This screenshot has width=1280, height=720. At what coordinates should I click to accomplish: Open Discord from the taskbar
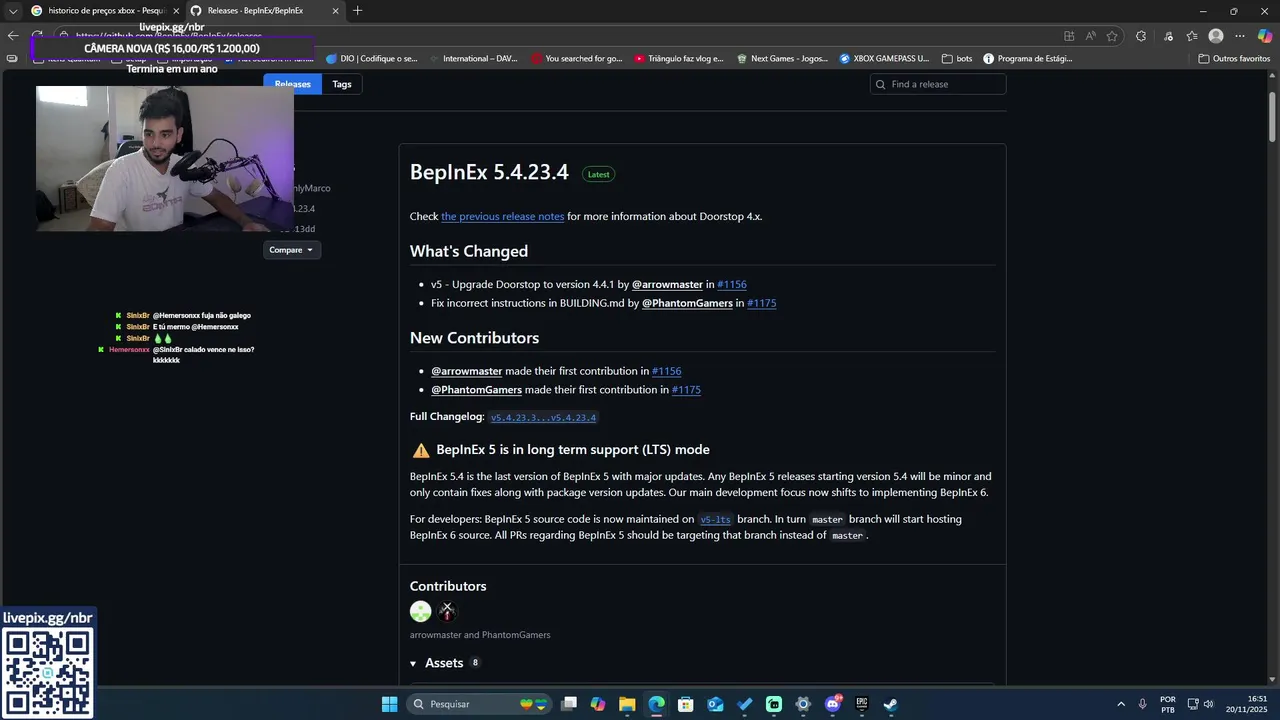coord(832,704)
